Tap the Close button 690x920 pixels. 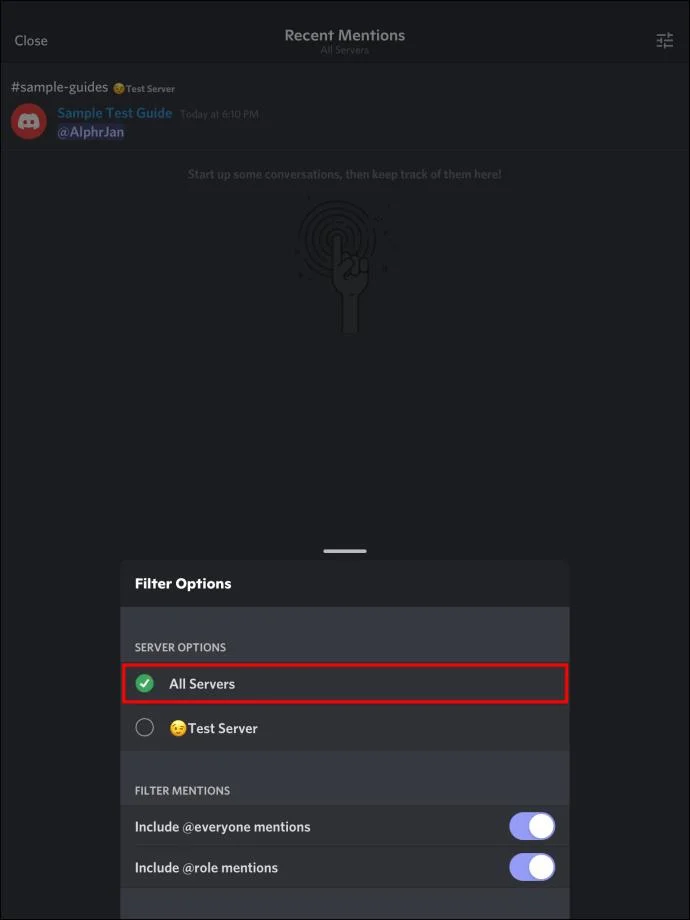pos(31,41)
